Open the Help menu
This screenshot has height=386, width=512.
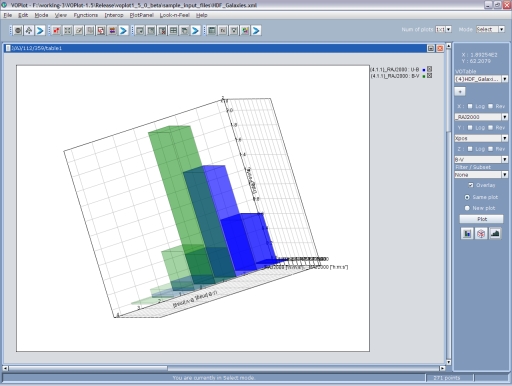201,15
